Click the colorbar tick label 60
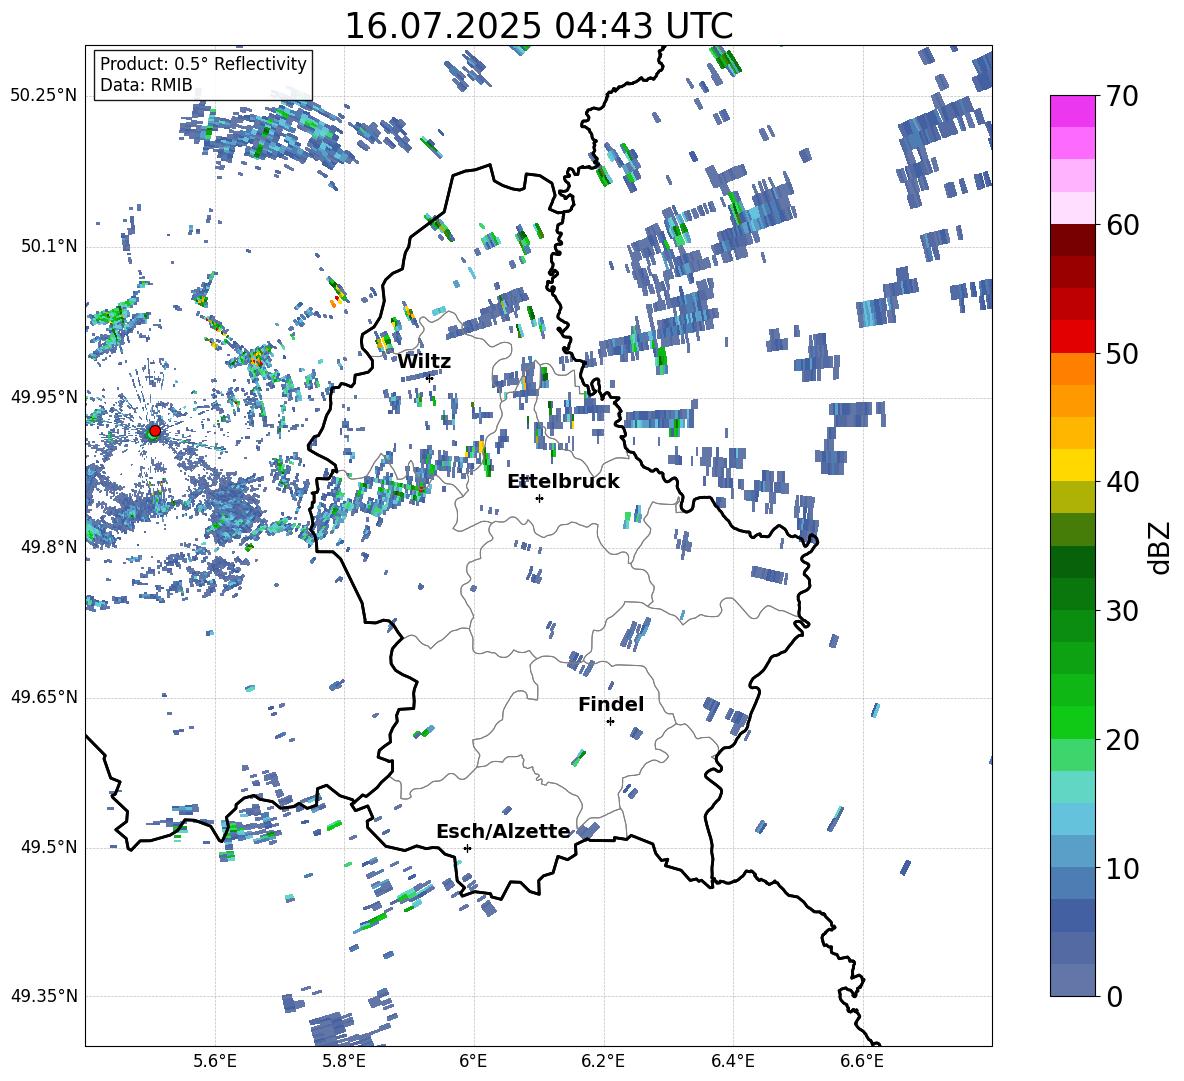The height and width of the screenshot is (1081, 1184). coord(1122,225)
